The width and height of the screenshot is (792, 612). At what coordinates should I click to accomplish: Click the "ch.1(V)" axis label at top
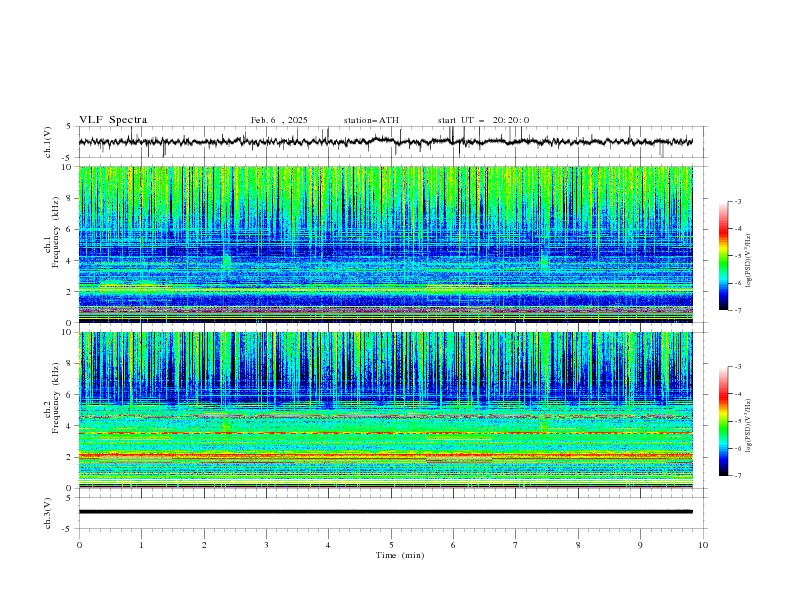[x=48, y=142]
